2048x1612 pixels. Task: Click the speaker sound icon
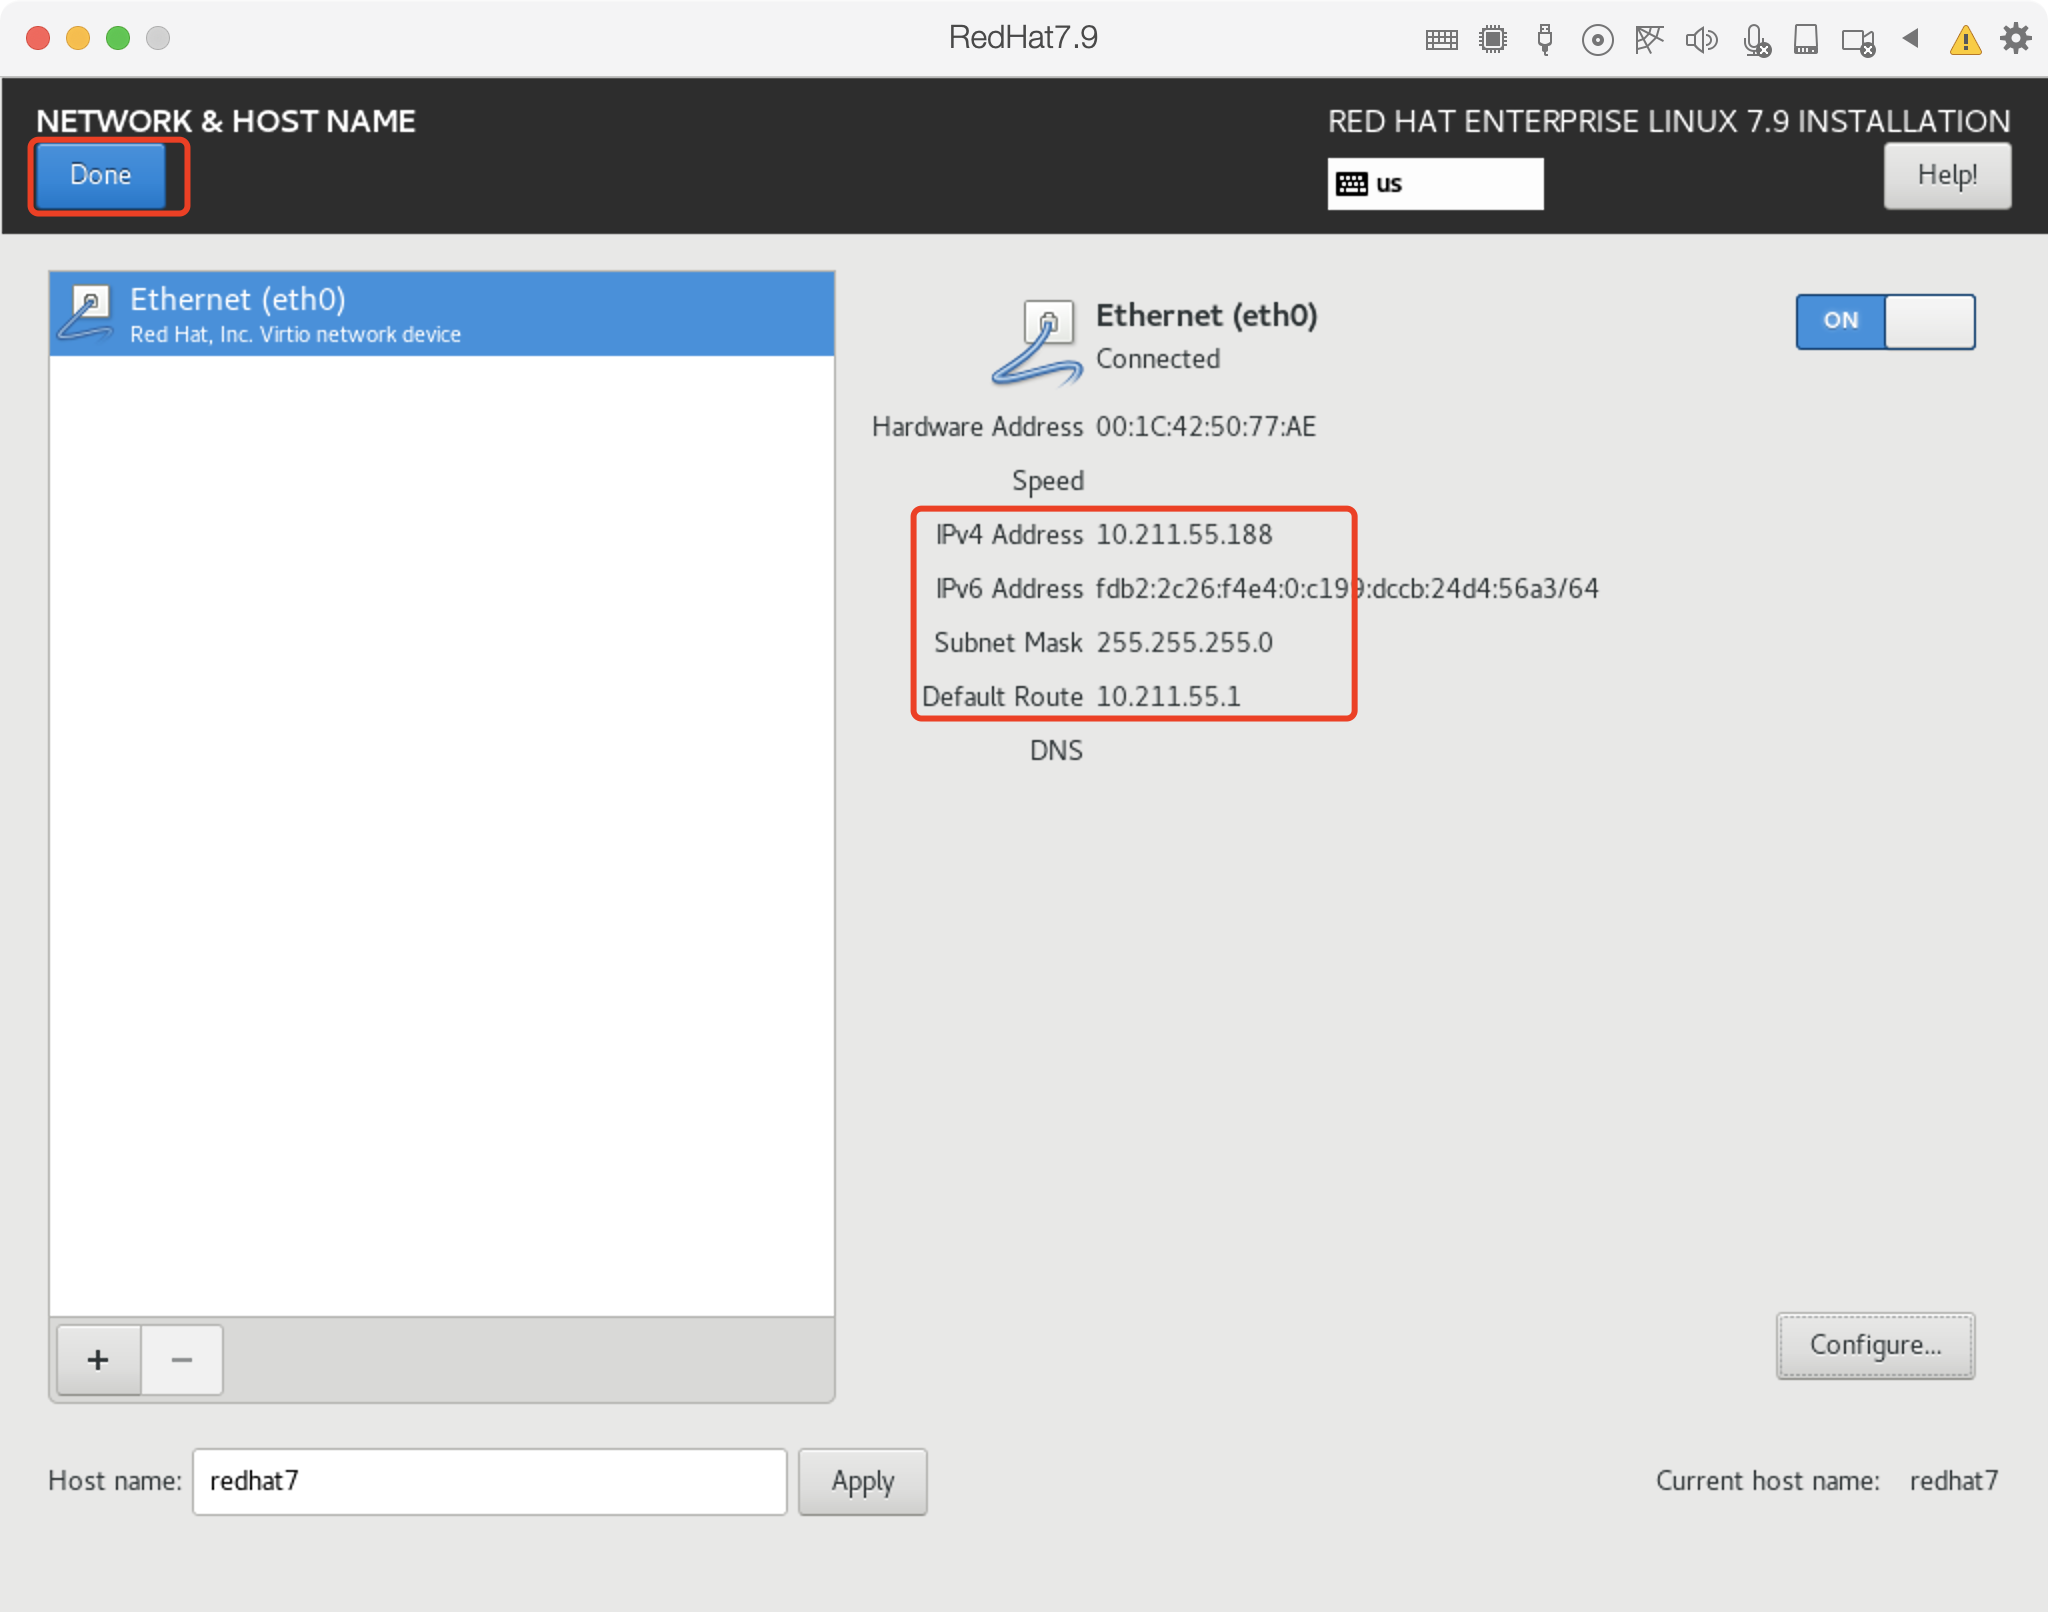click(1700, 40)
